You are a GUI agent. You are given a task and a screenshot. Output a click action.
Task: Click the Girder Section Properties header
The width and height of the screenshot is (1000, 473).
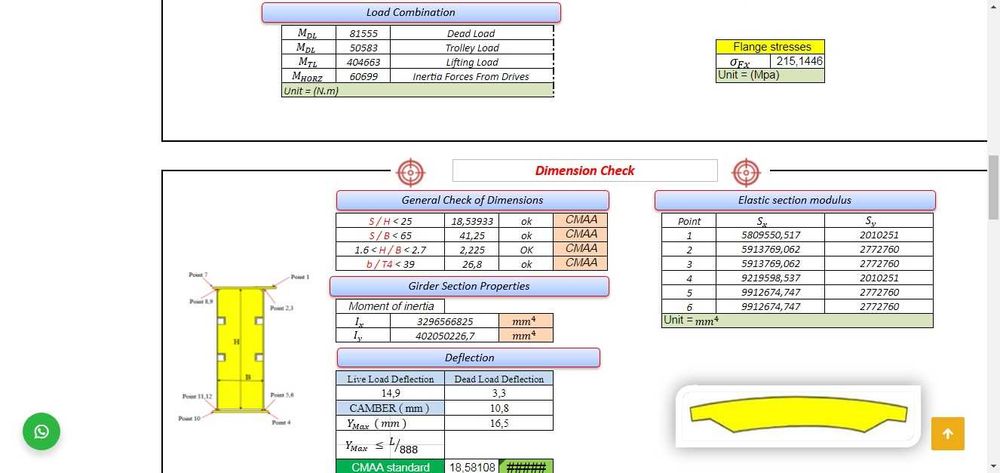(x=469, y=286)
